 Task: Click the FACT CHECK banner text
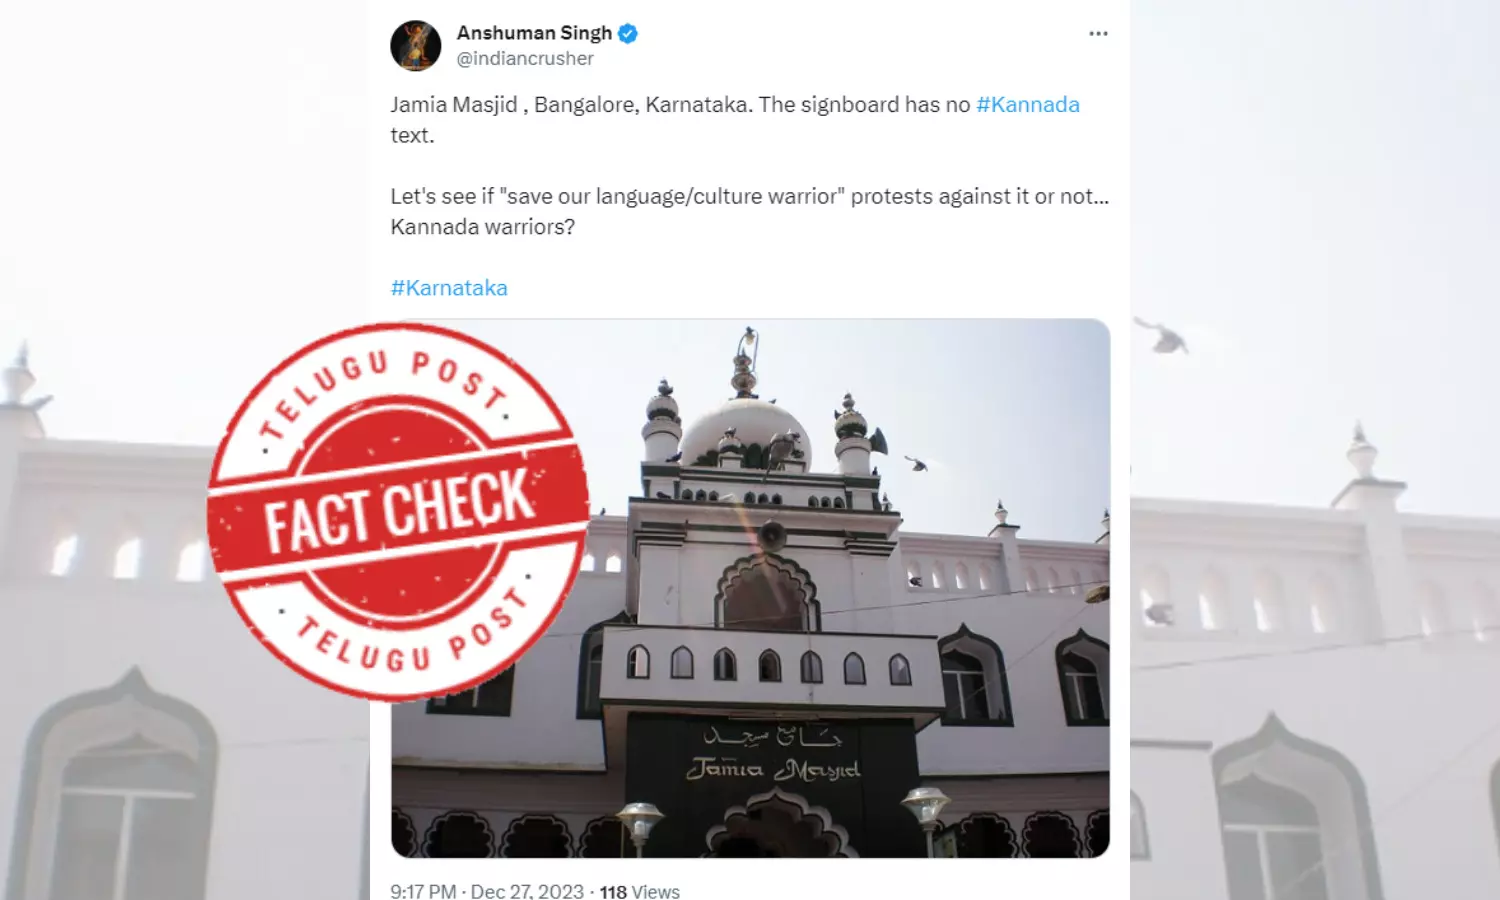pyautogui.click(x=399, y=511)
